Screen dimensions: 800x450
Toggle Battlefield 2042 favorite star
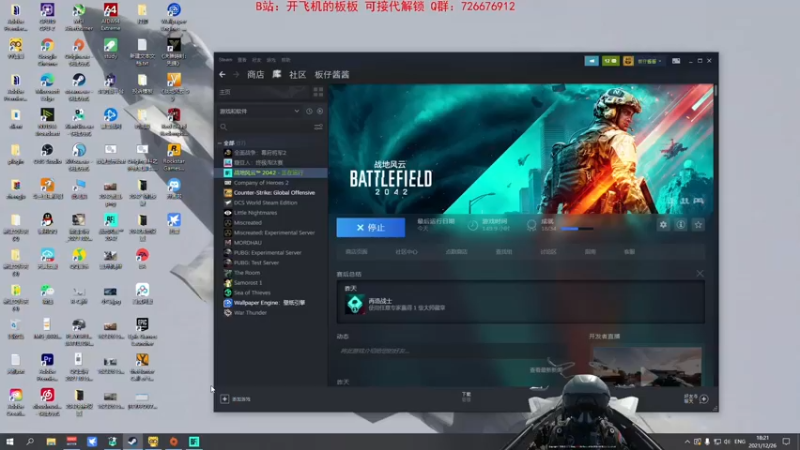tap(698, 224)
